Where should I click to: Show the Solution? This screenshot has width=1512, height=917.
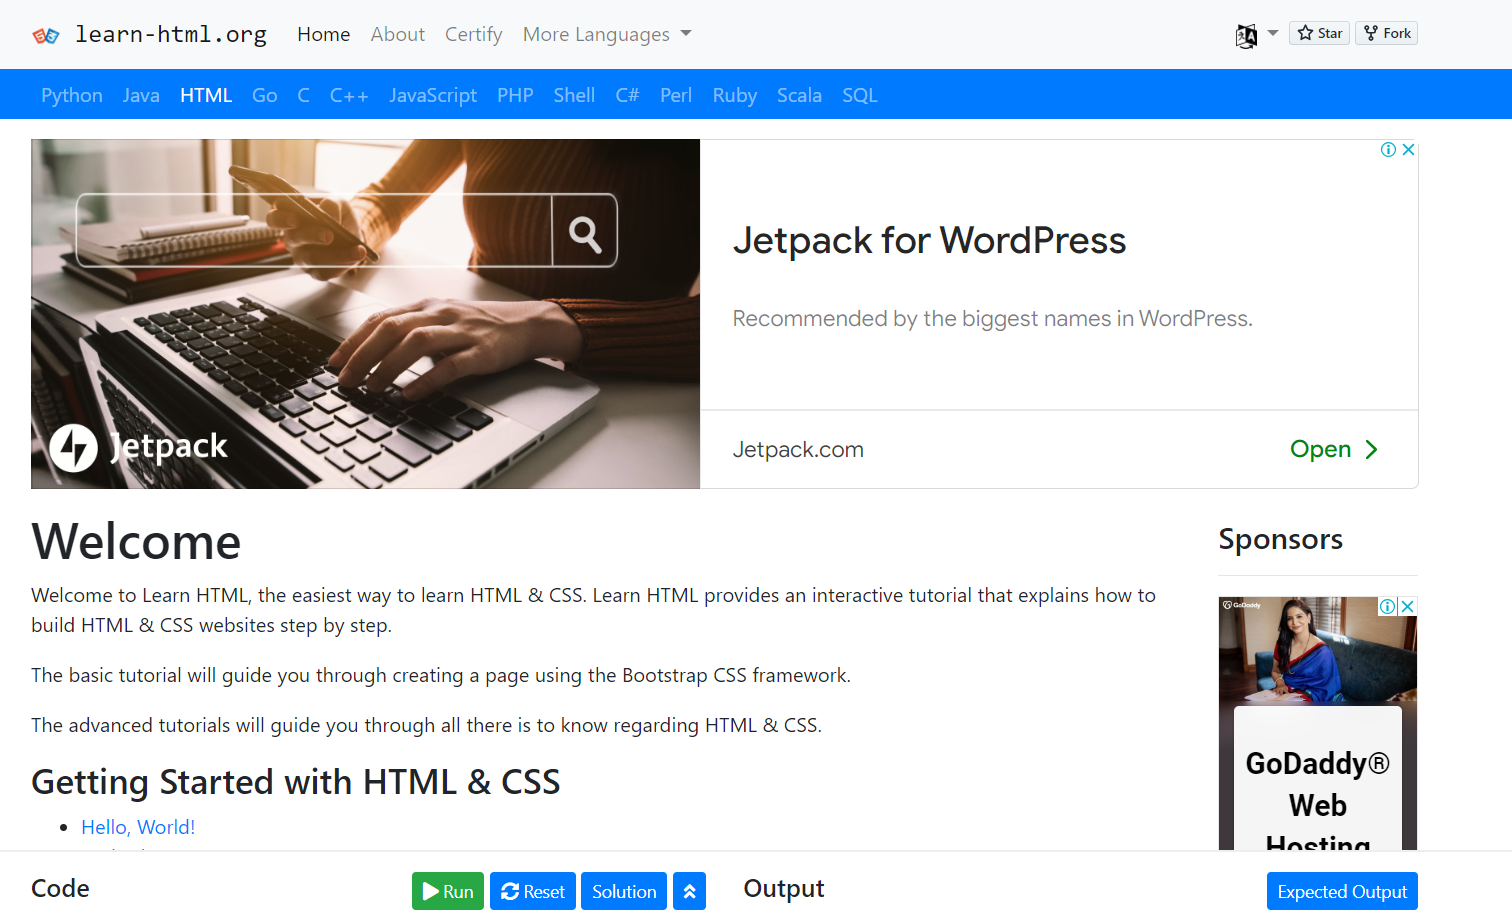coord(624,891)
